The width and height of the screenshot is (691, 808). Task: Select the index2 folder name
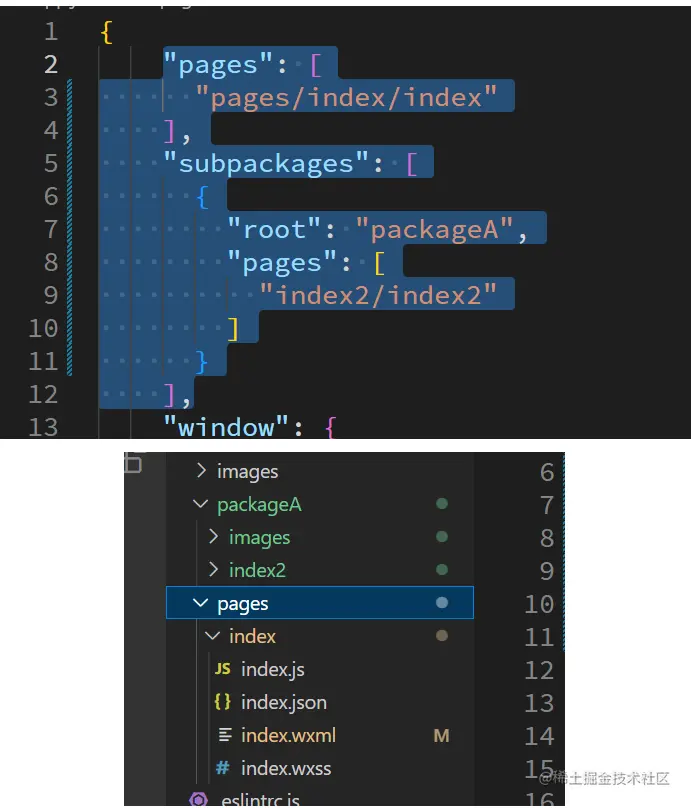click(x=257, y=570)
